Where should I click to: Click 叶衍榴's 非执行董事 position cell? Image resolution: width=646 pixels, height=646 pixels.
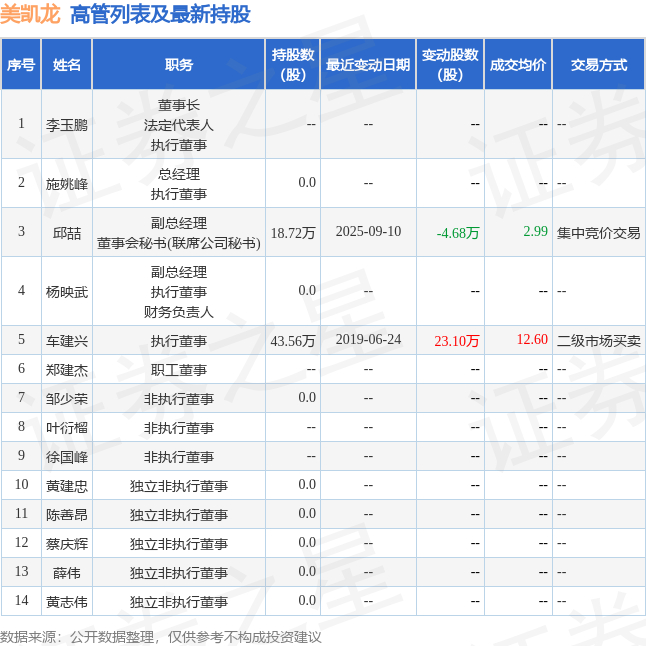pos(179,428)
